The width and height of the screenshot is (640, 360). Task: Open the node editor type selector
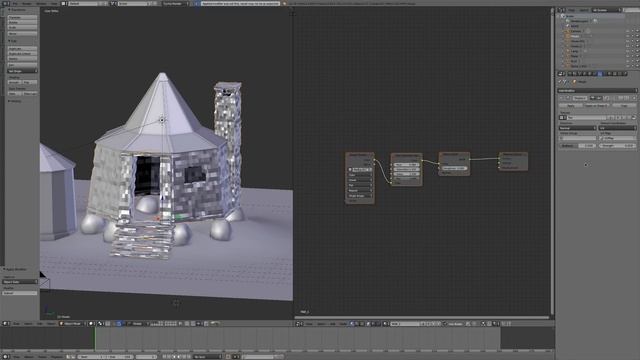pos(299,324)
